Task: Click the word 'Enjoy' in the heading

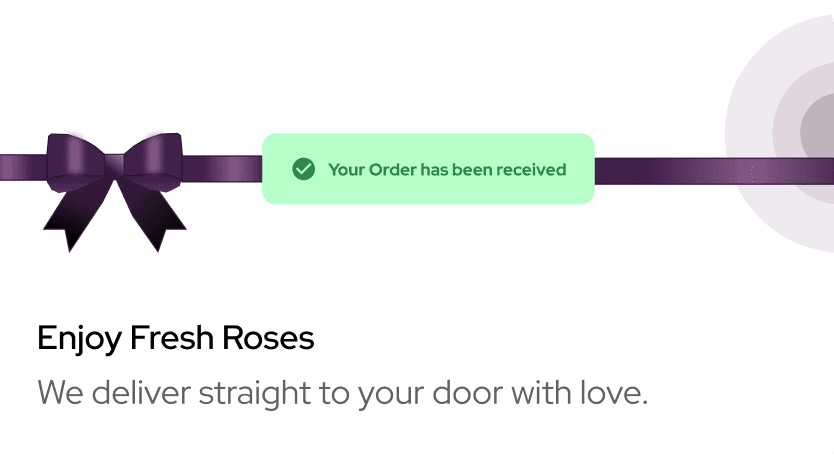Action: 79,338
